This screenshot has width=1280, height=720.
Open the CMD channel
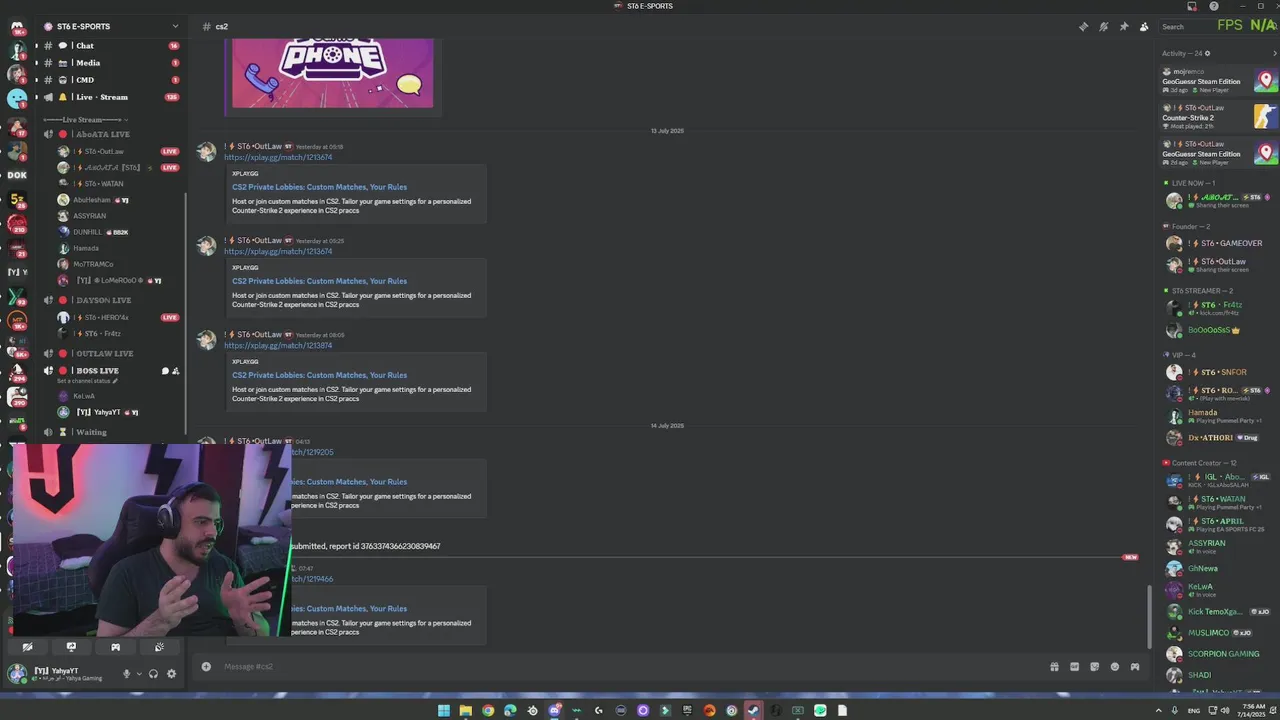click(110, 80)
